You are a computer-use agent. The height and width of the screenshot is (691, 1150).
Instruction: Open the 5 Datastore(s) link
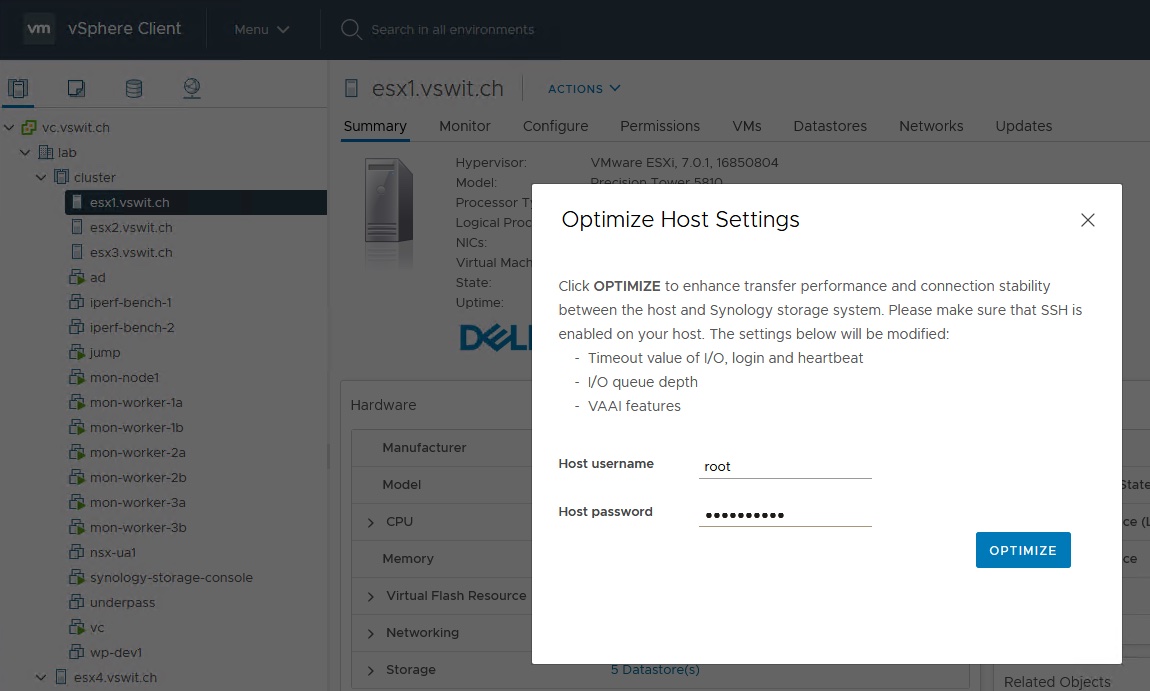tap(655, 669)
